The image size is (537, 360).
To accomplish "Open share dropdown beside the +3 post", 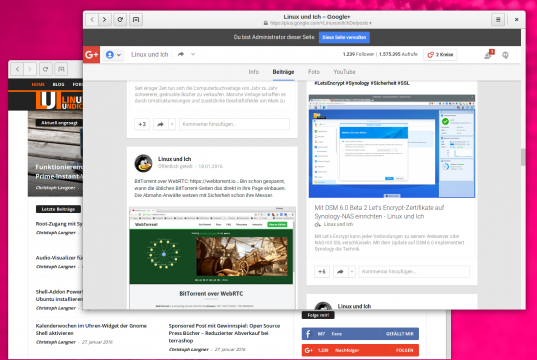I will (x=172, y=124).
